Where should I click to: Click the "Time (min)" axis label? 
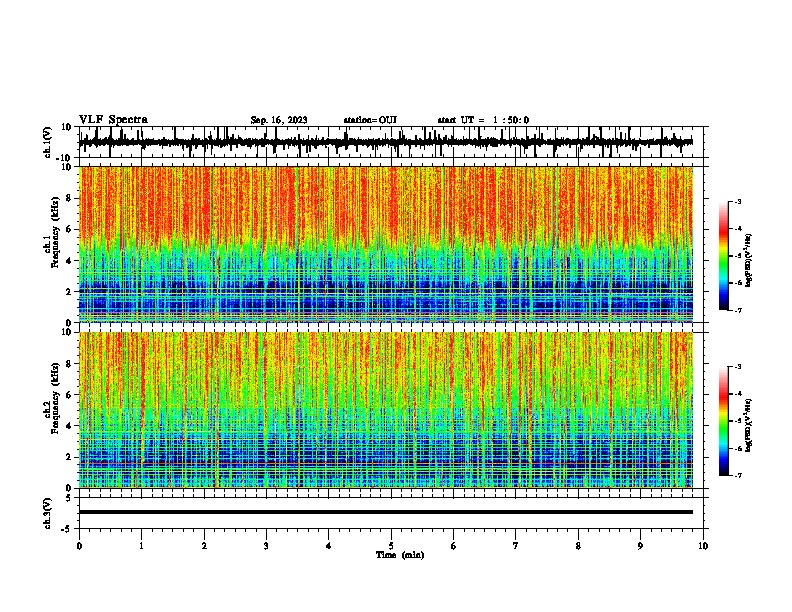[400, 555]
